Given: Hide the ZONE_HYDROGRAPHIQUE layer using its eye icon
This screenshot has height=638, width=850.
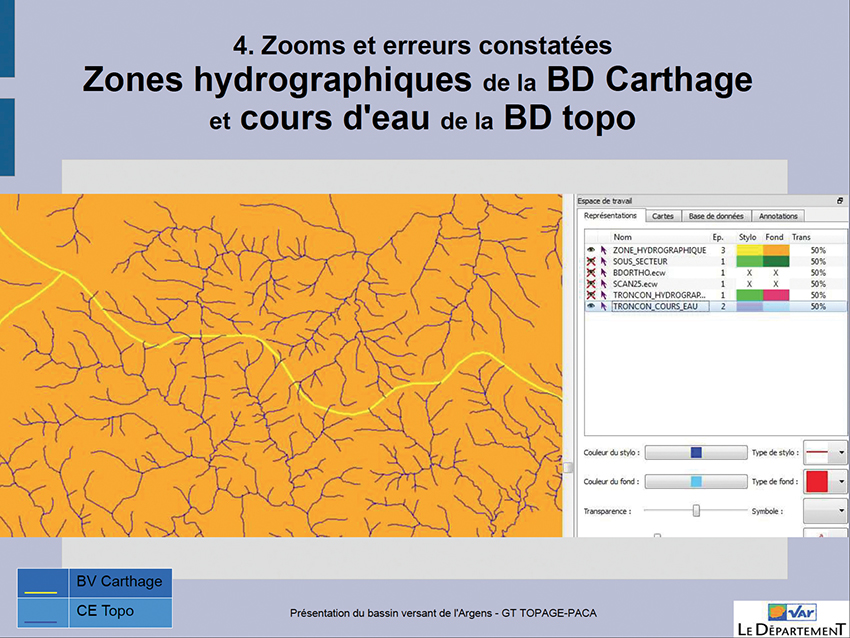Looking at the screenshot, I should point(590,250).
